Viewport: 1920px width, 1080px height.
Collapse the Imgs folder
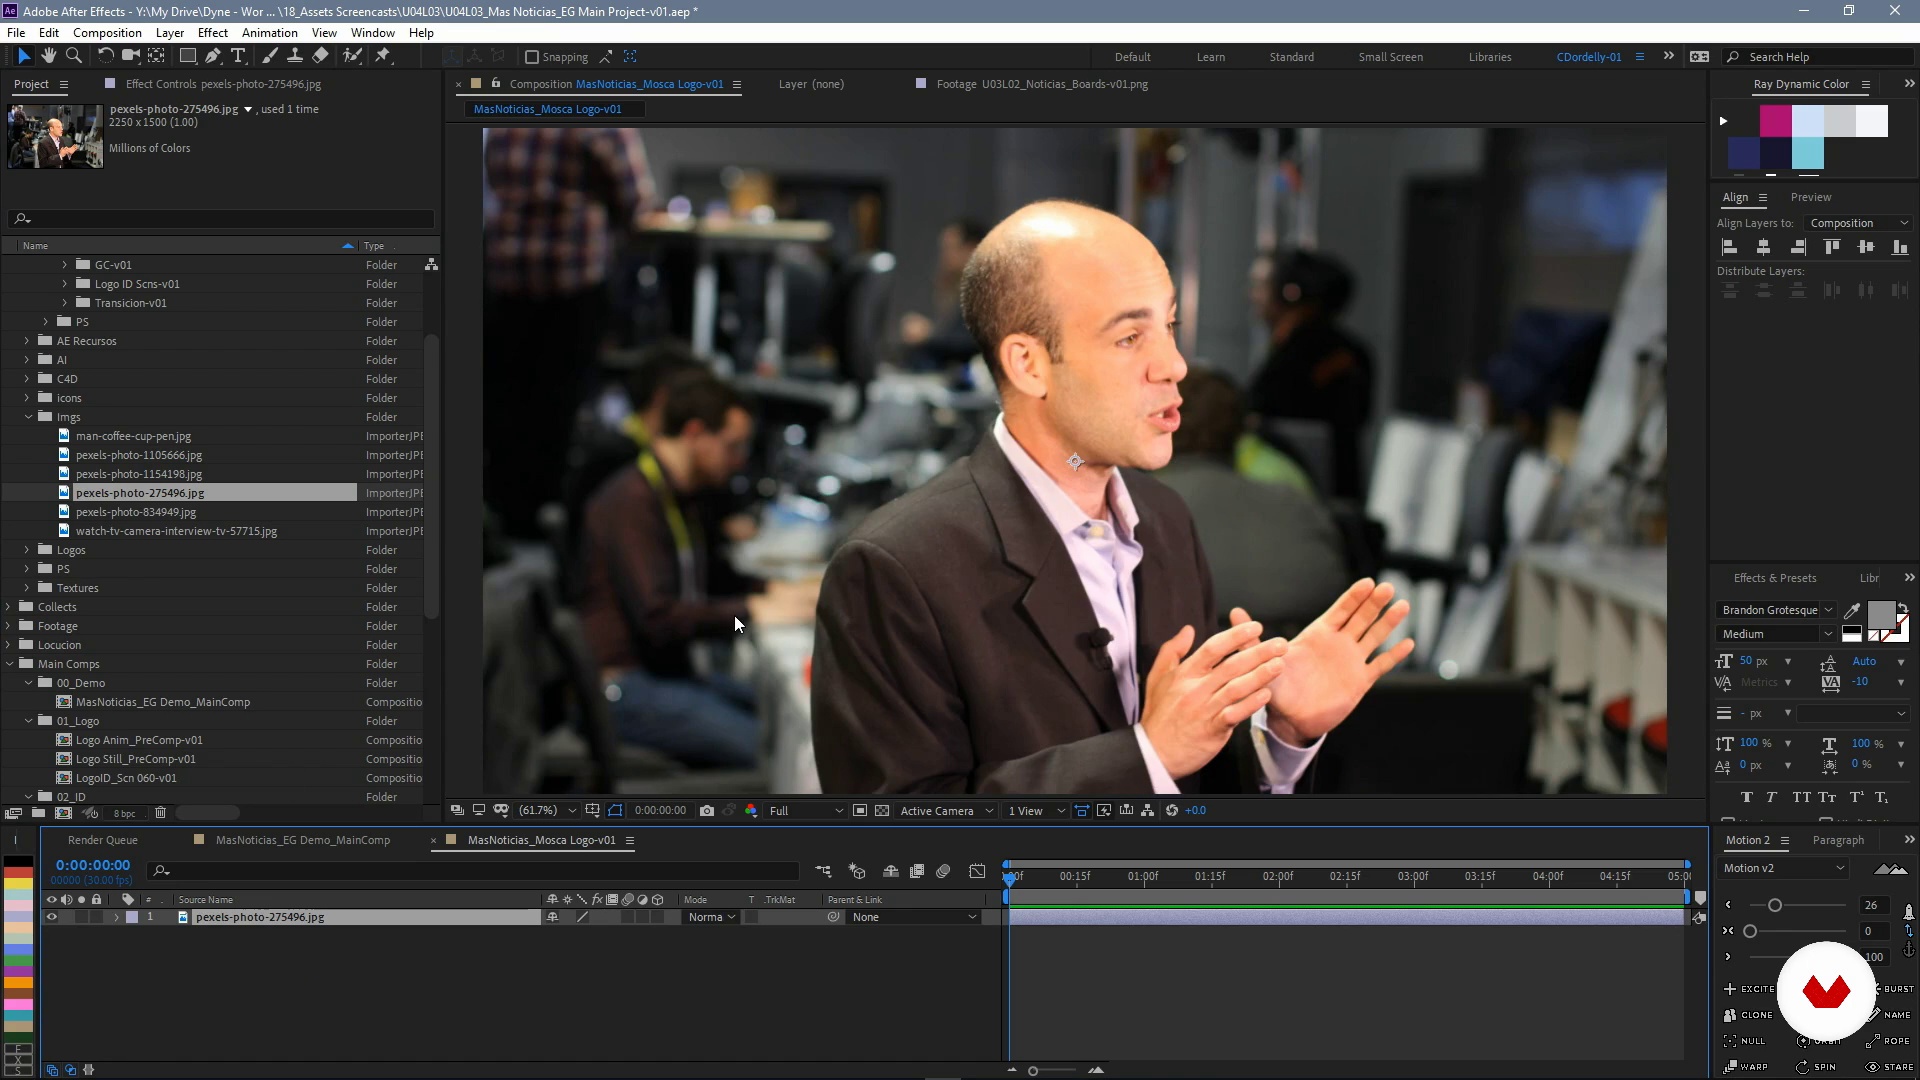coord(28,417)
